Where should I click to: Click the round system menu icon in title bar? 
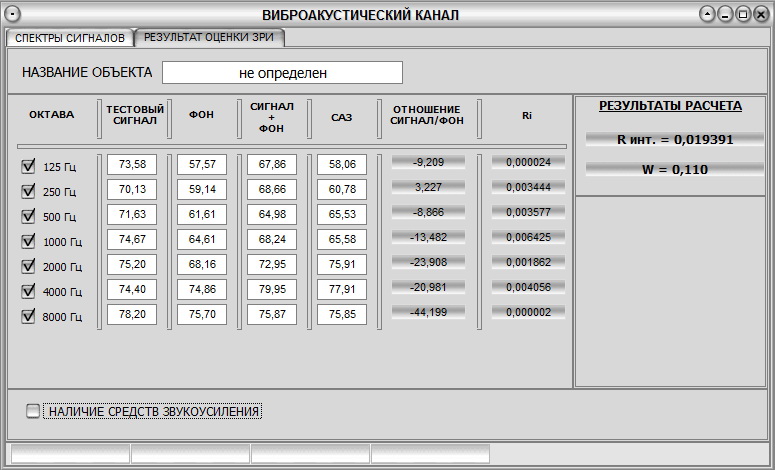coord(12,14)
